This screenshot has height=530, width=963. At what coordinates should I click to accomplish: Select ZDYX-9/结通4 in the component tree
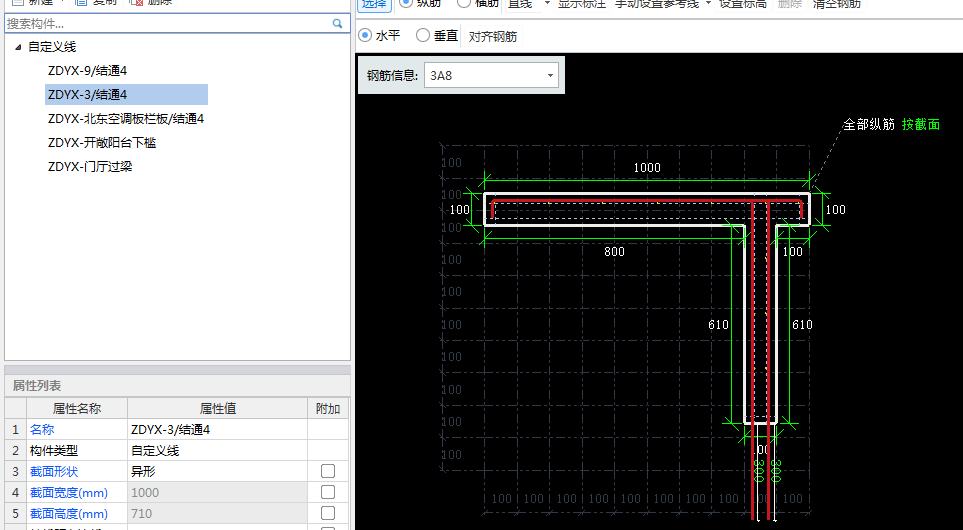[87, 71]
